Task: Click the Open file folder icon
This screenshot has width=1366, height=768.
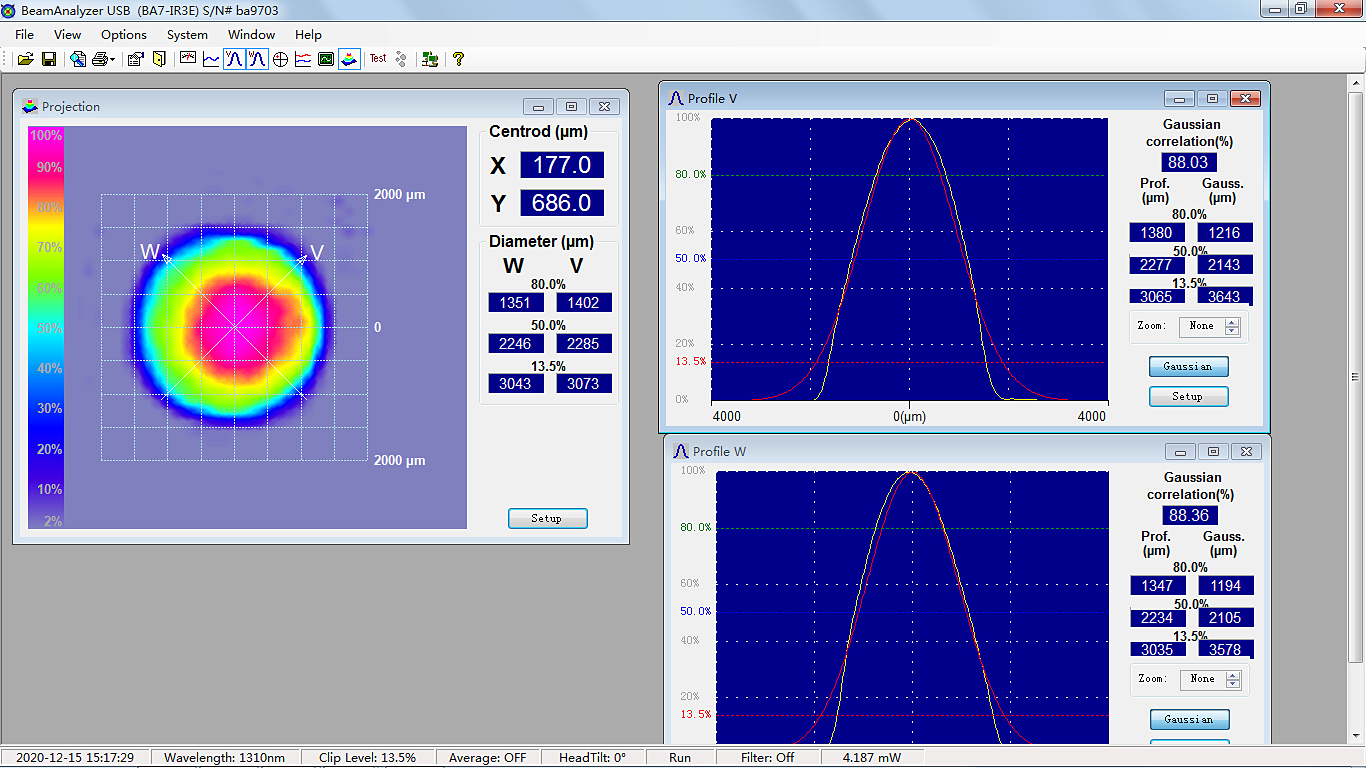Action: click(x=26, y=59)
